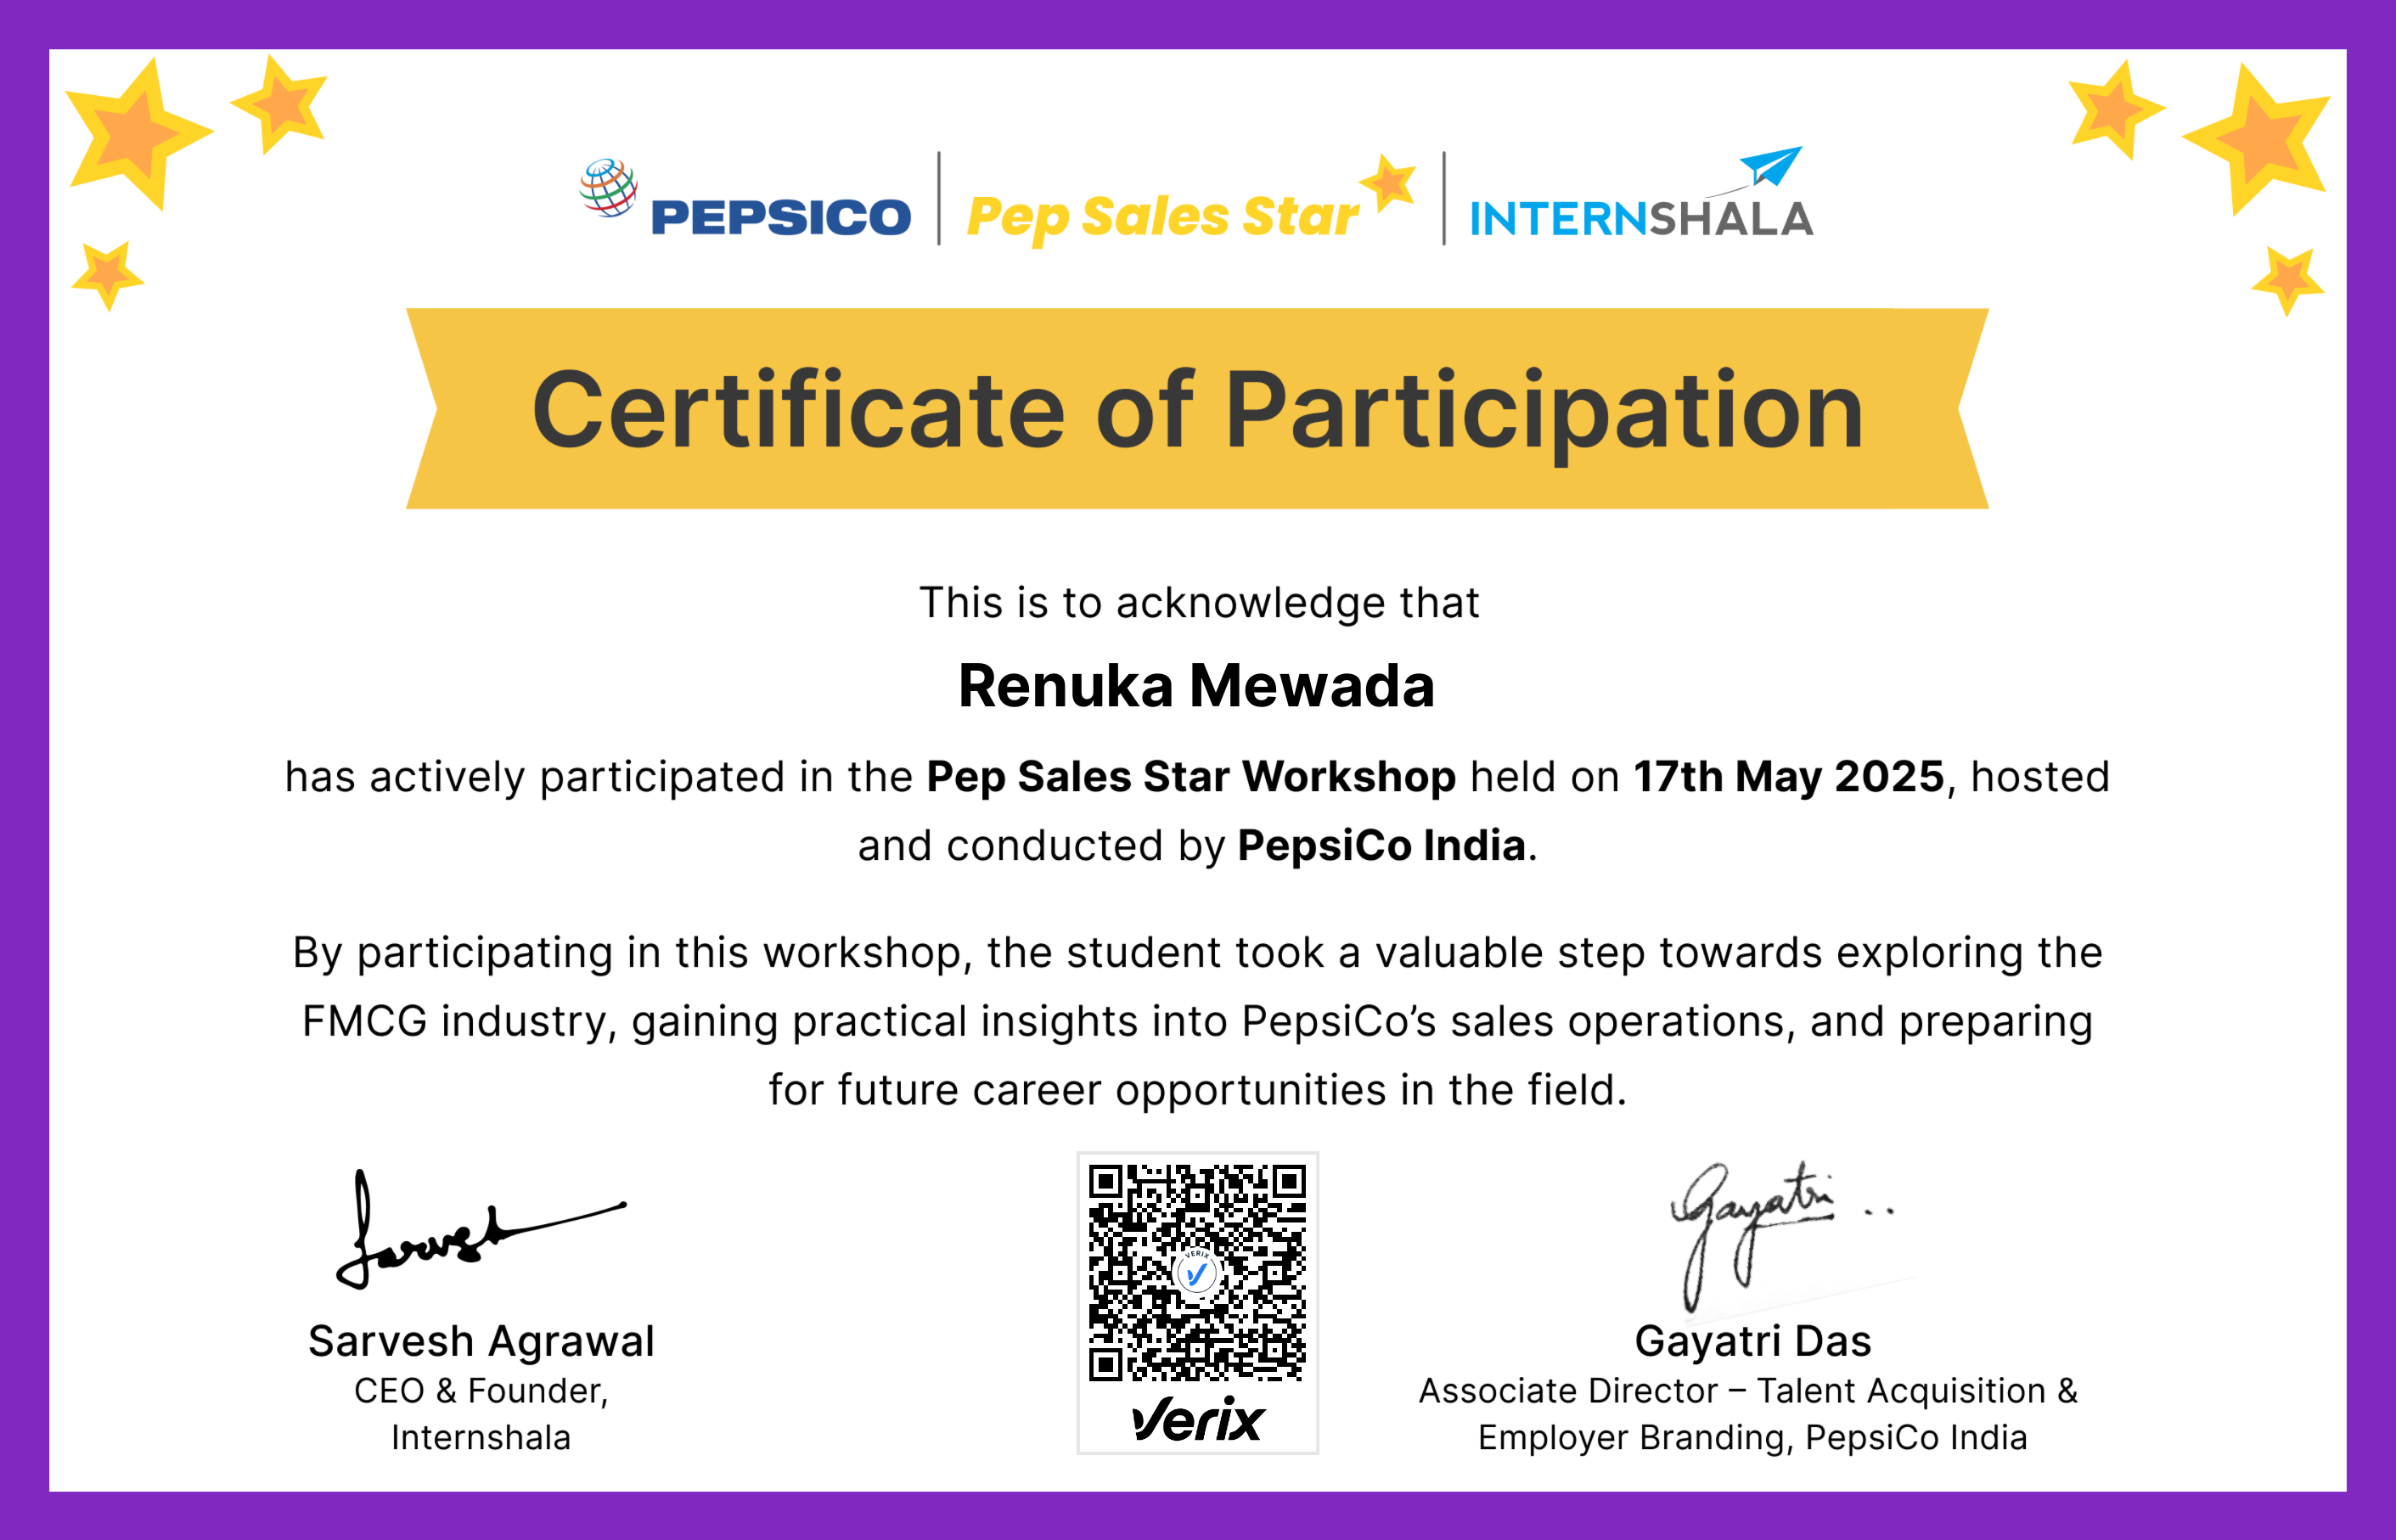
Task: Click the star beside Pep Sales Star
Action: click(1388, 183)
